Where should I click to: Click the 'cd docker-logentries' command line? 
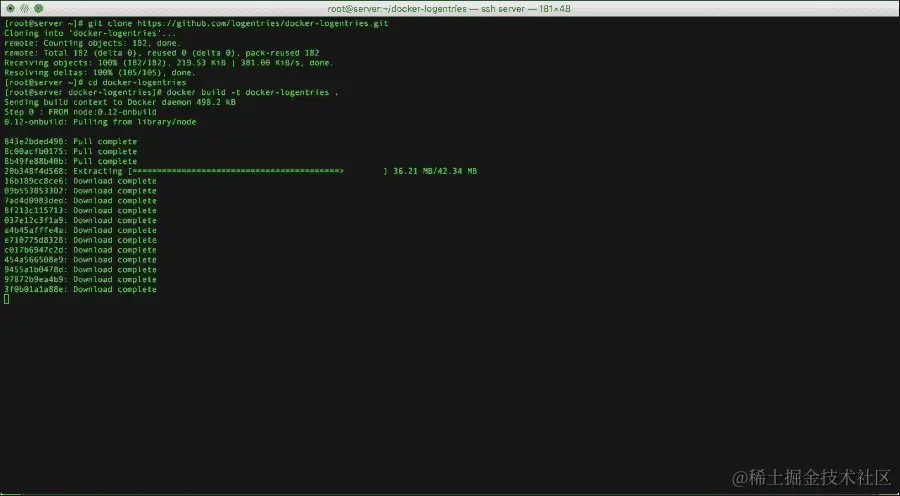(x=95, y=82)
